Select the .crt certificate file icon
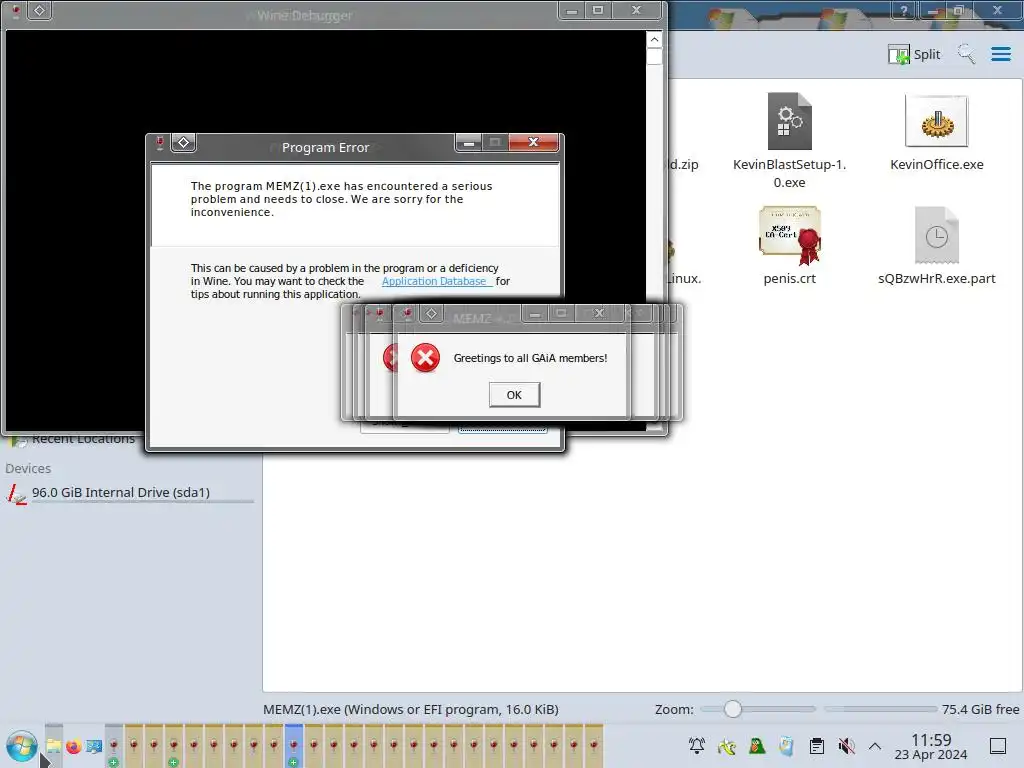 tap(789, 236)
